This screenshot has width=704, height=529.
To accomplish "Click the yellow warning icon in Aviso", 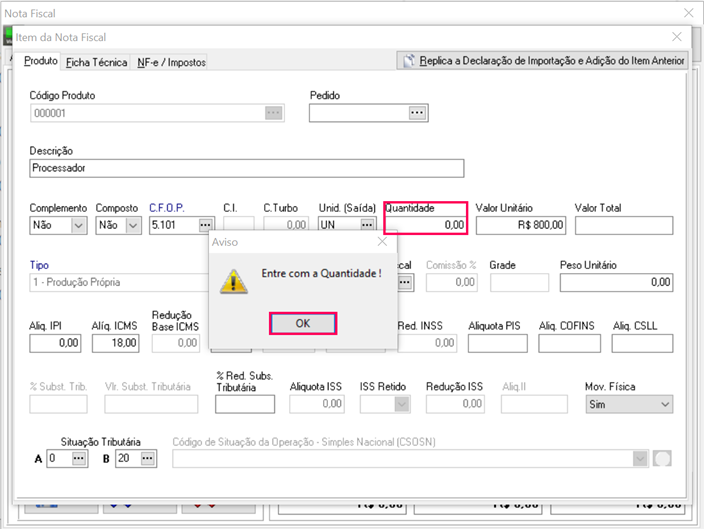I will click(233, 280).
